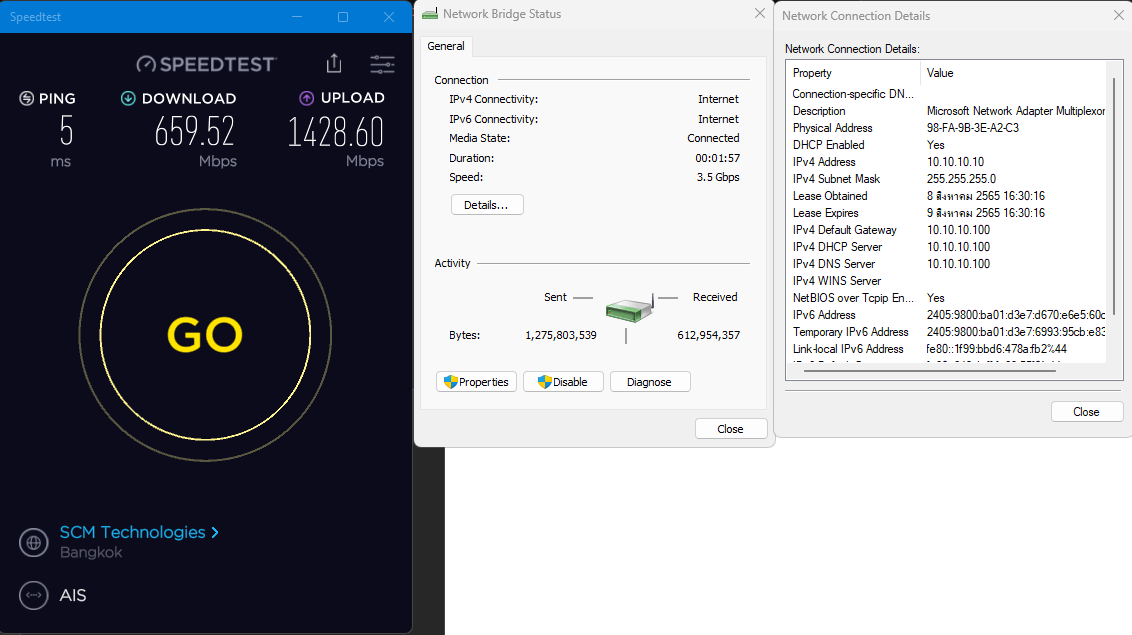Screen dimensions: 1132x635
Task: Maximize the Speedtest window
Action: click(x=343, y=17)
